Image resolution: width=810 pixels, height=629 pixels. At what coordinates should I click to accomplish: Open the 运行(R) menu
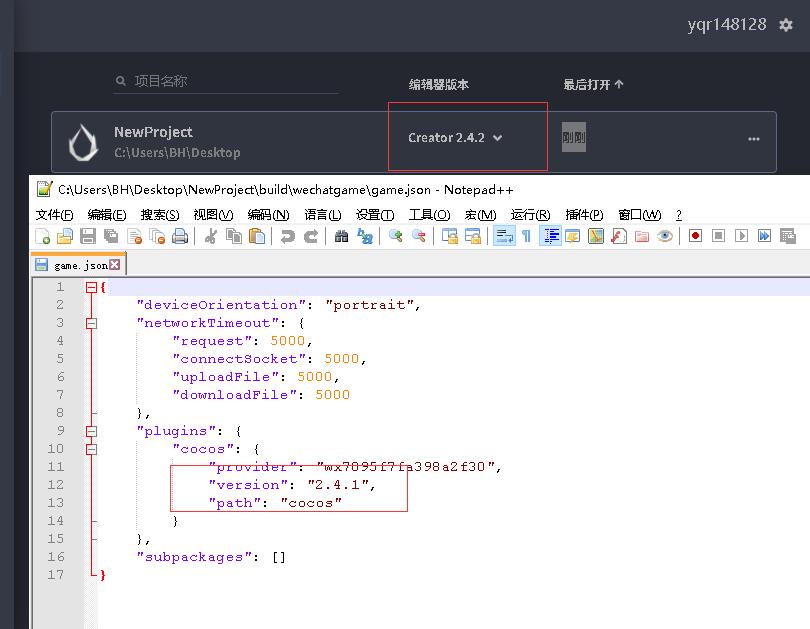[531, 215]
